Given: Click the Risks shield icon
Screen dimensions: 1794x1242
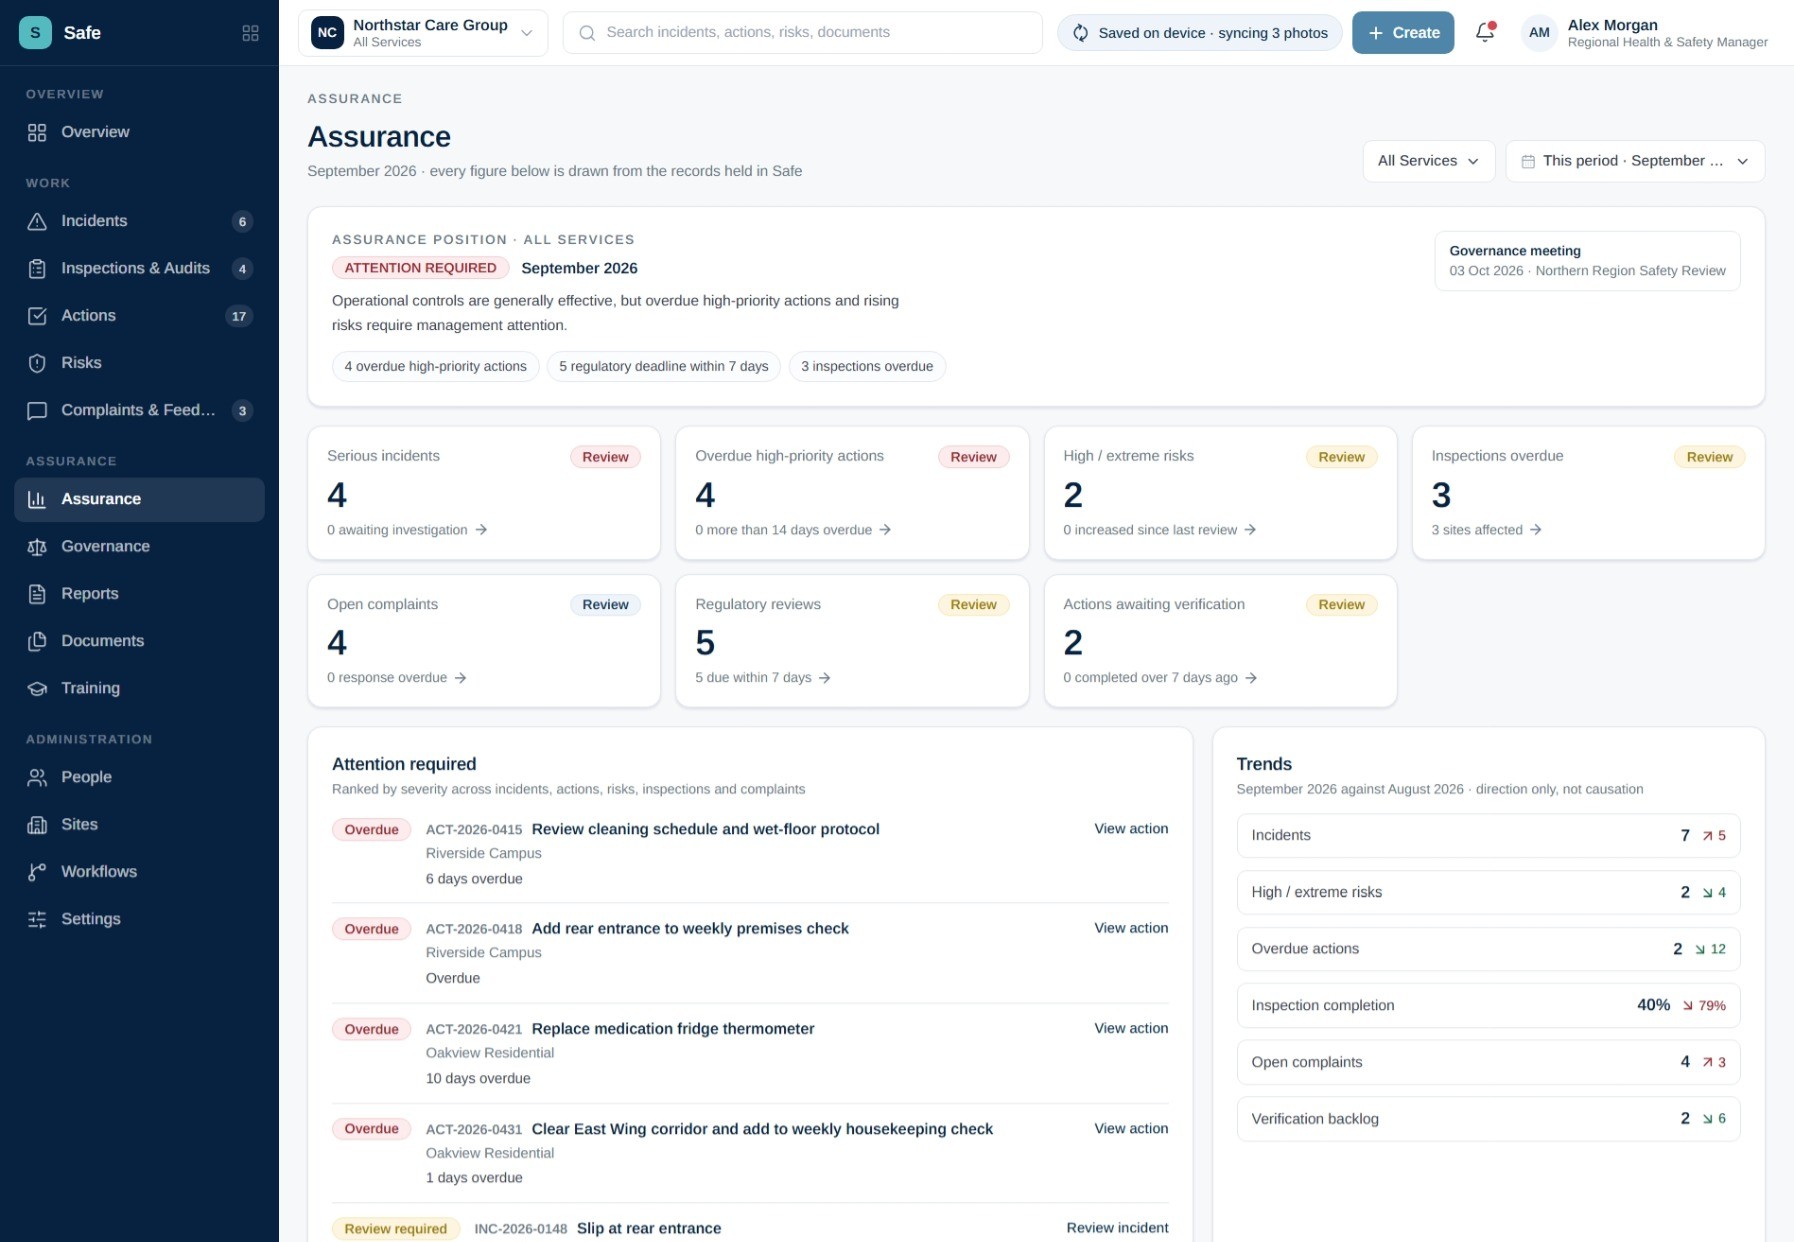Looking at the screenshot, I should click(37, 363).
